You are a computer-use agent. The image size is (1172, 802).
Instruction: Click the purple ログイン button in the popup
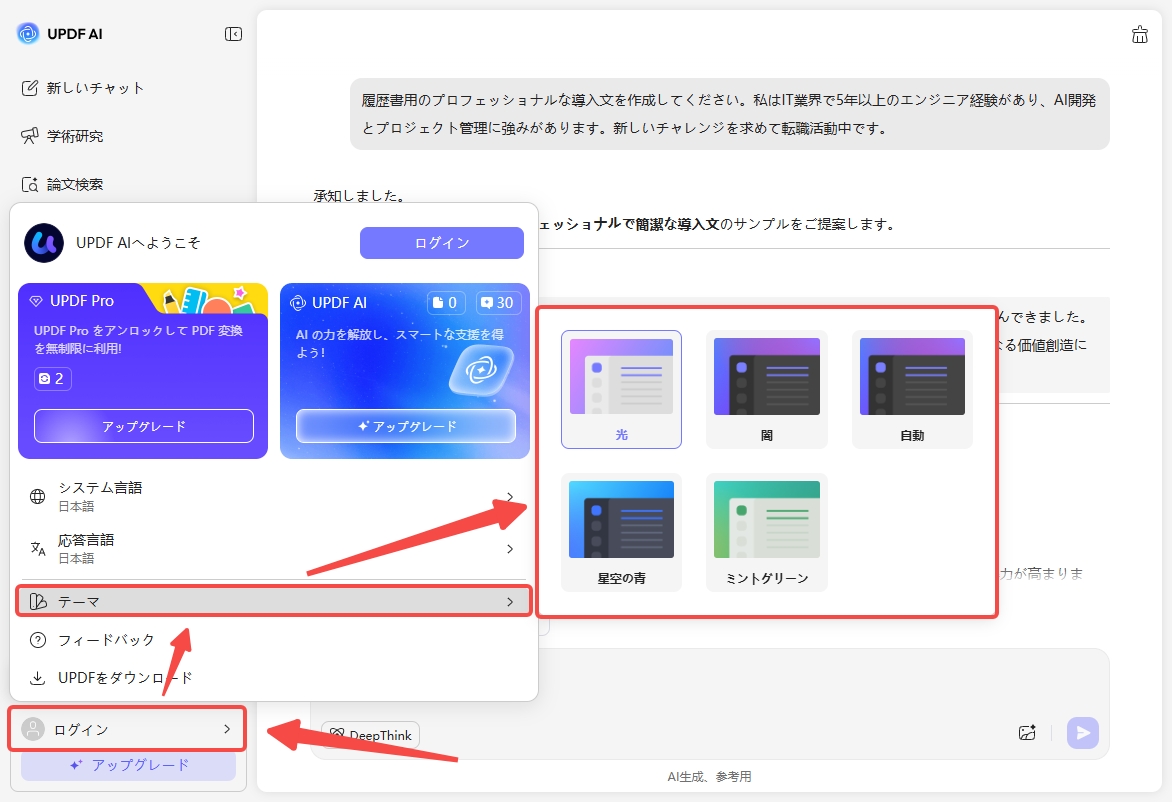(442, 243)
